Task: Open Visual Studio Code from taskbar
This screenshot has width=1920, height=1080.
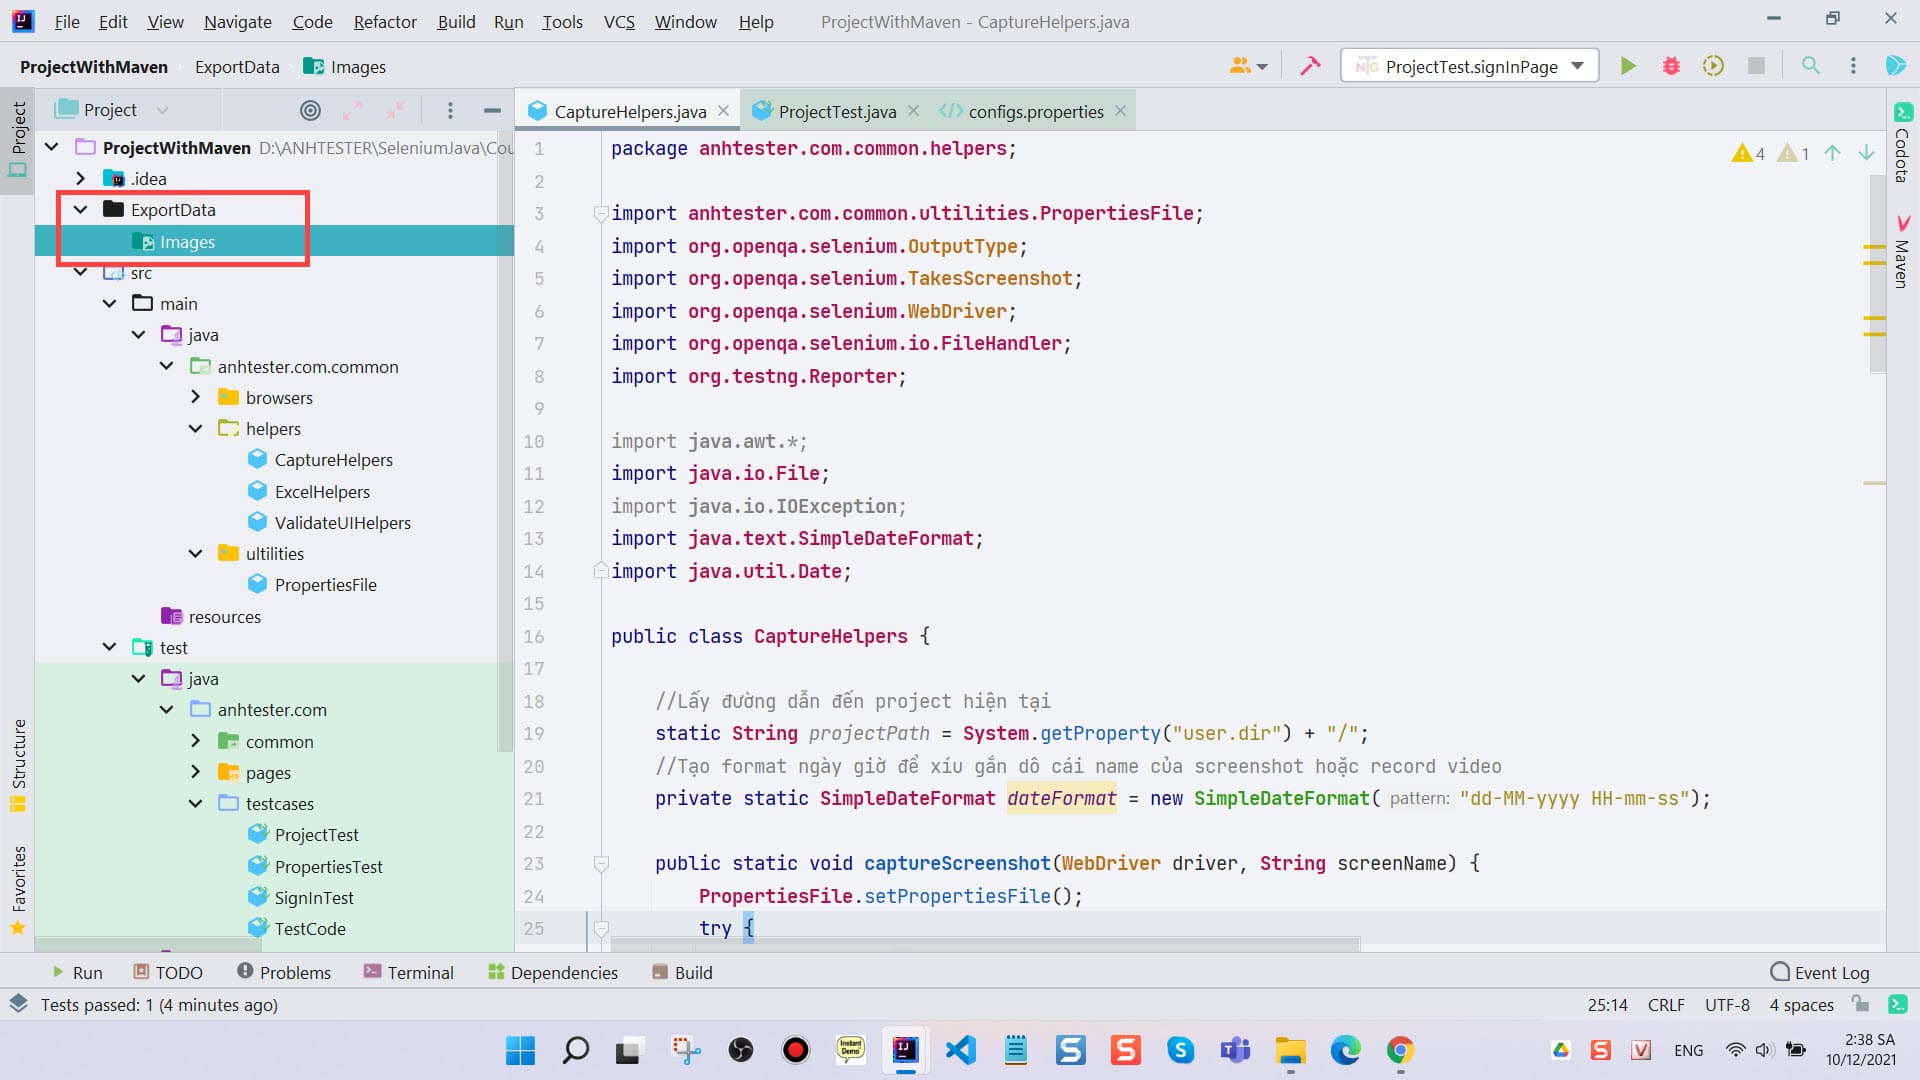Action: click(x=960, y=1050)
